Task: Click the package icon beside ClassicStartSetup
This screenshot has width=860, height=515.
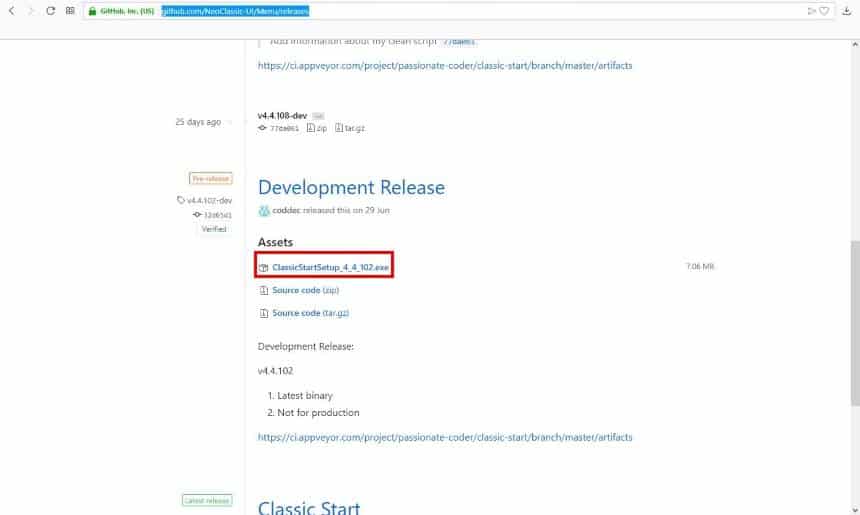Action: coord(264,268)
